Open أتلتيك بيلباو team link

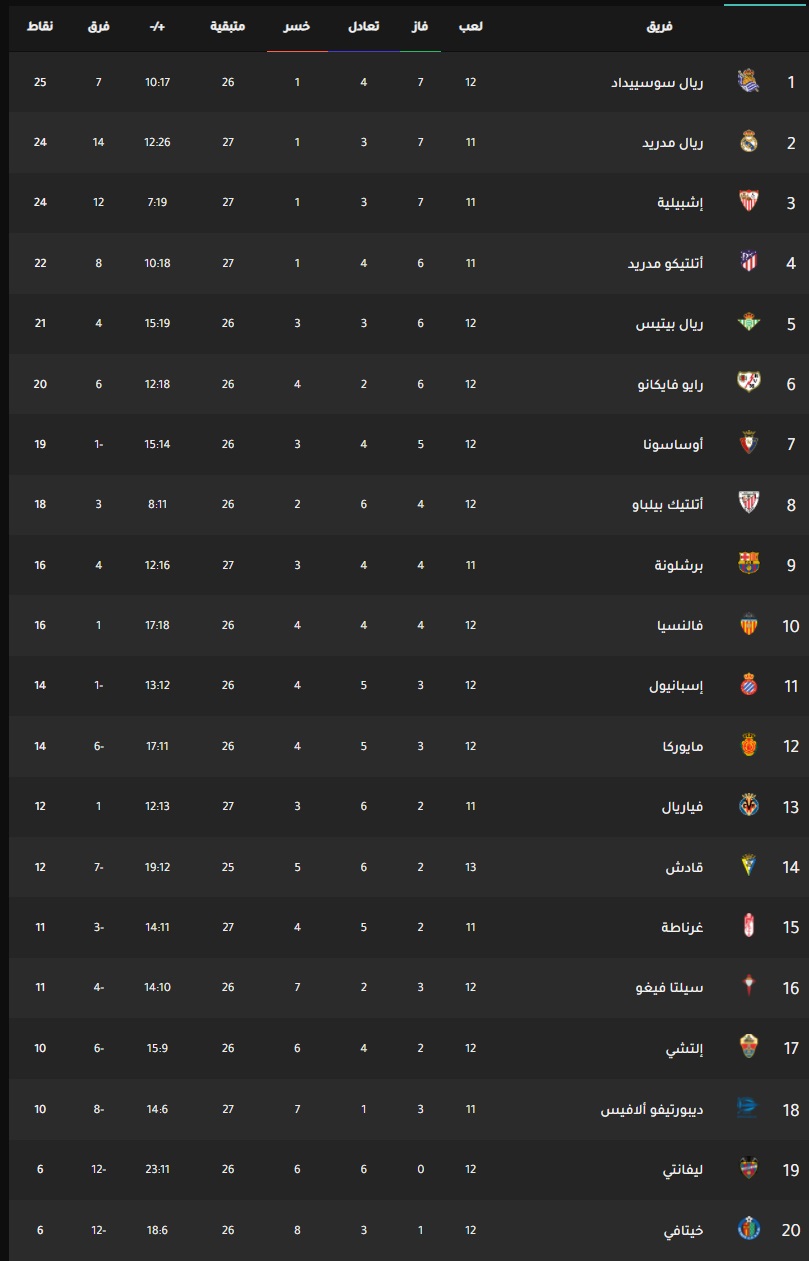click(x=670, y=505)
